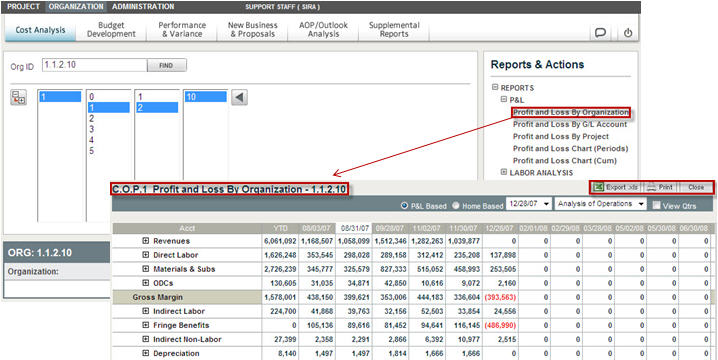Select 3 in the second org column
This screenshot has width=718, height=360.
coord(109,129)
